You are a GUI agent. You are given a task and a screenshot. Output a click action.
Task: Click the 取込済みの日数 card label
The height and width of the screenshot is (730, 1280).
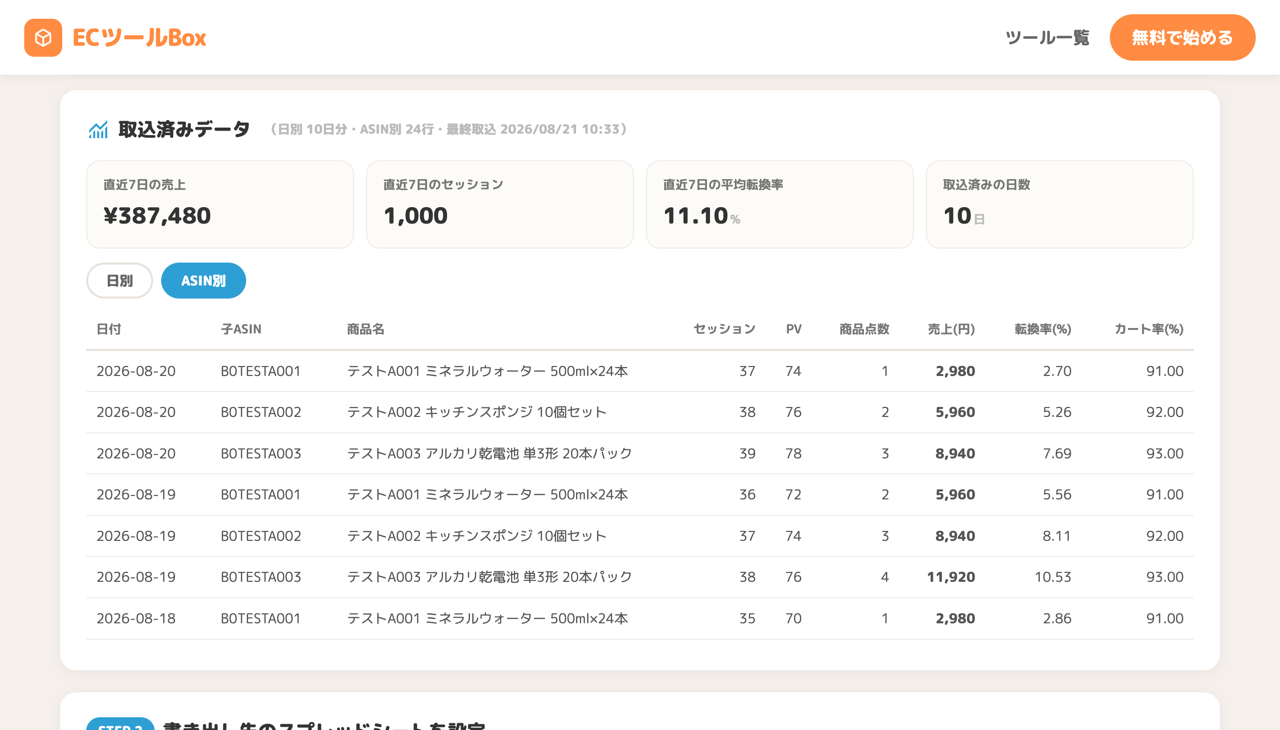986,185
